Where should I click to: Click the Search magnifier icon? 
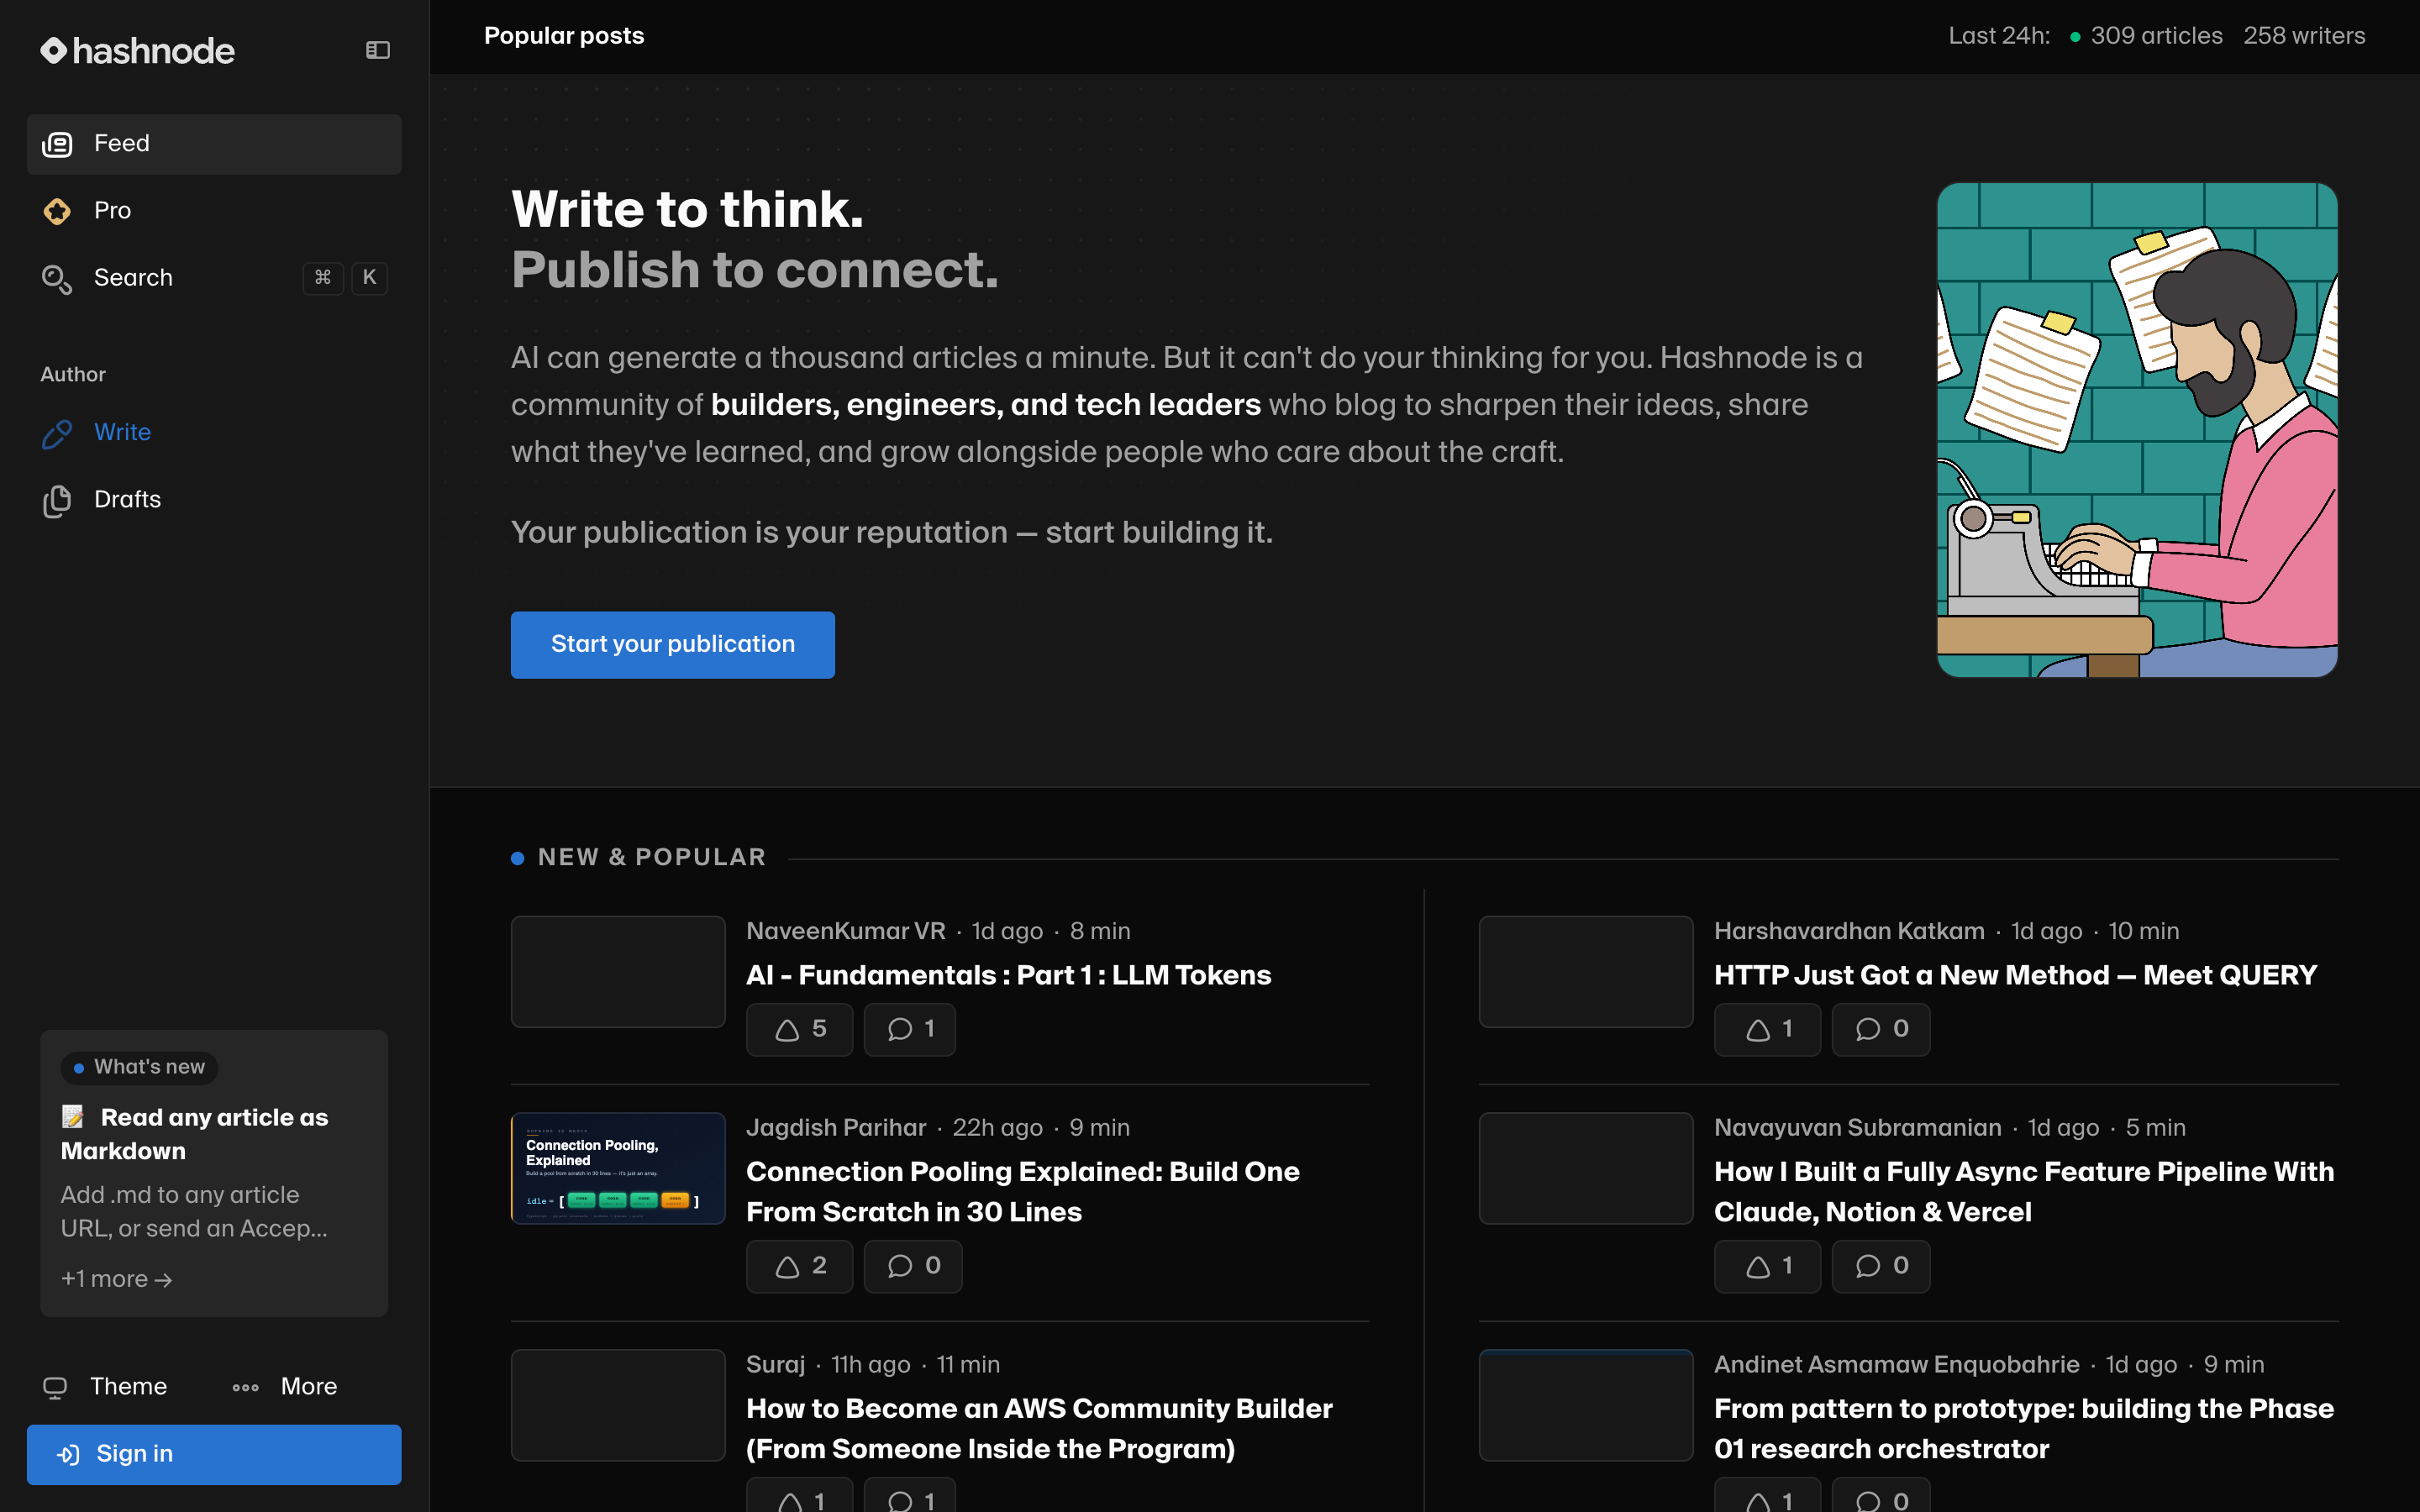pyautogui.click(x=57, y=279)
